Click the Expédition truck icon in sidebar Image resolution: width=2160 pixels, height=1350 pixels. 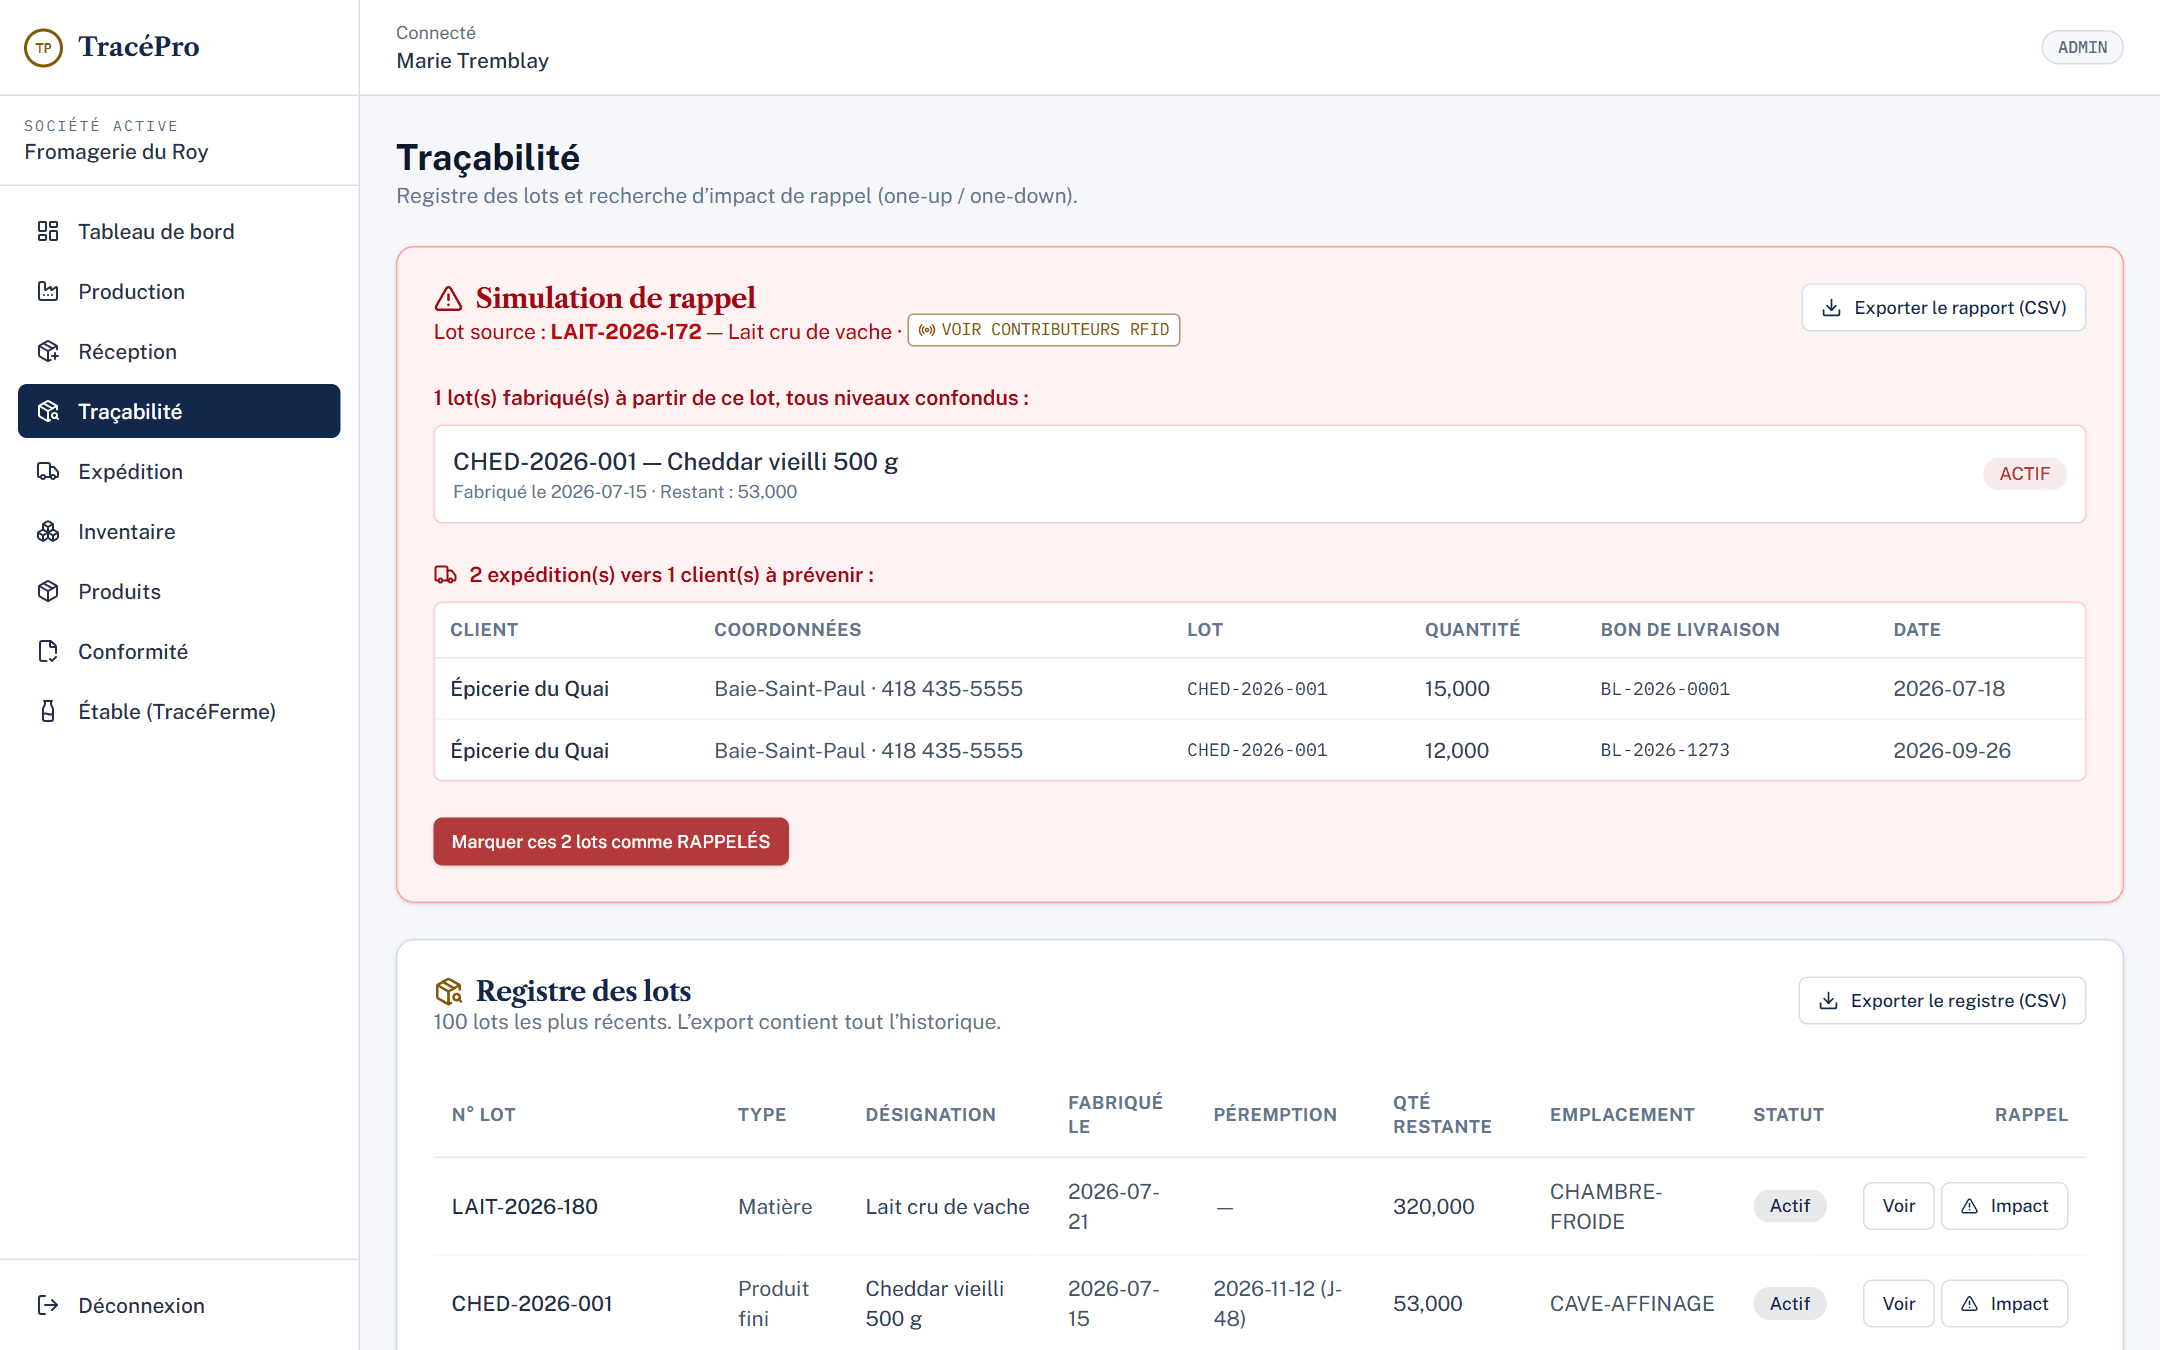pyautogui.click(x=48, y=471)
